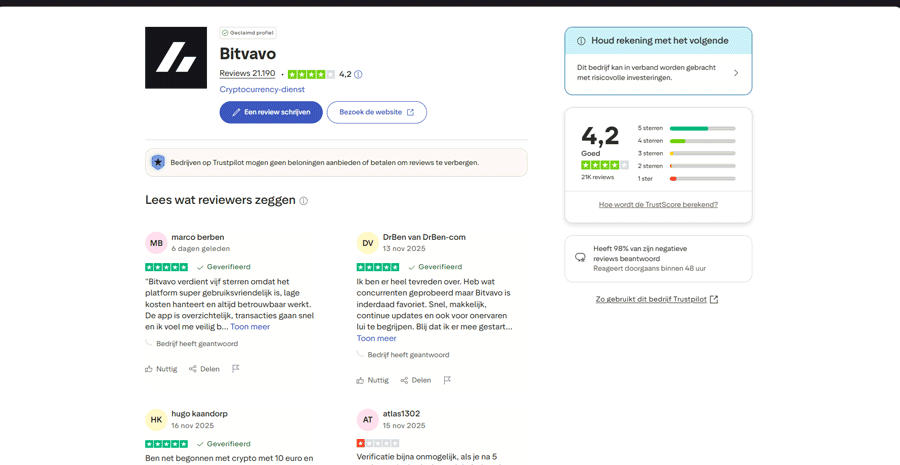Expand DrBen review with Toon meer
The width and height of the screenshot is (900, 465).
click(377, 338)
